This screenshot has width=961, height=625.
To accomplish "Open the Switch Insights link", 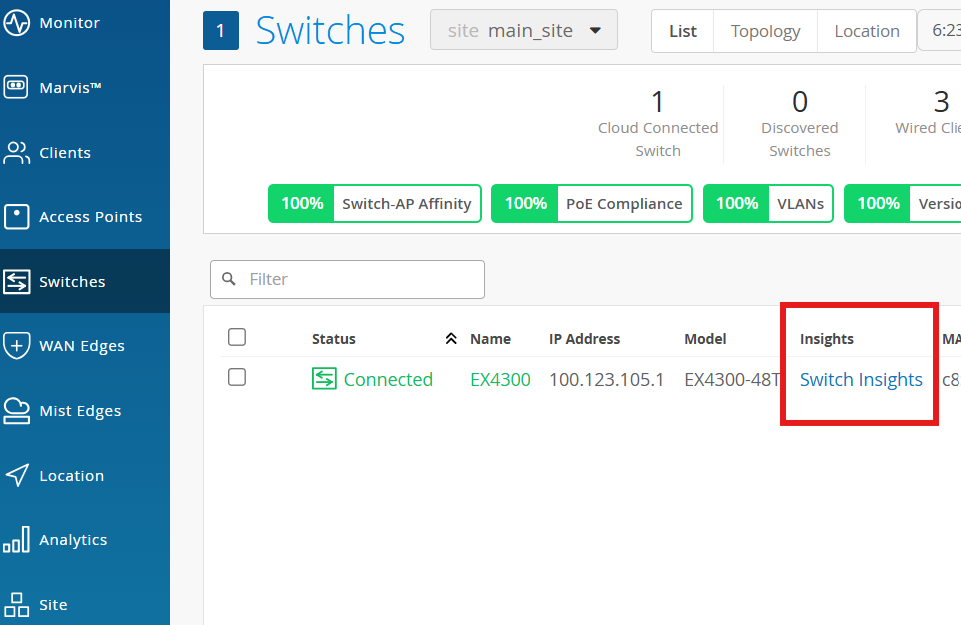I will pyautogui.click(x=861, y=379).
